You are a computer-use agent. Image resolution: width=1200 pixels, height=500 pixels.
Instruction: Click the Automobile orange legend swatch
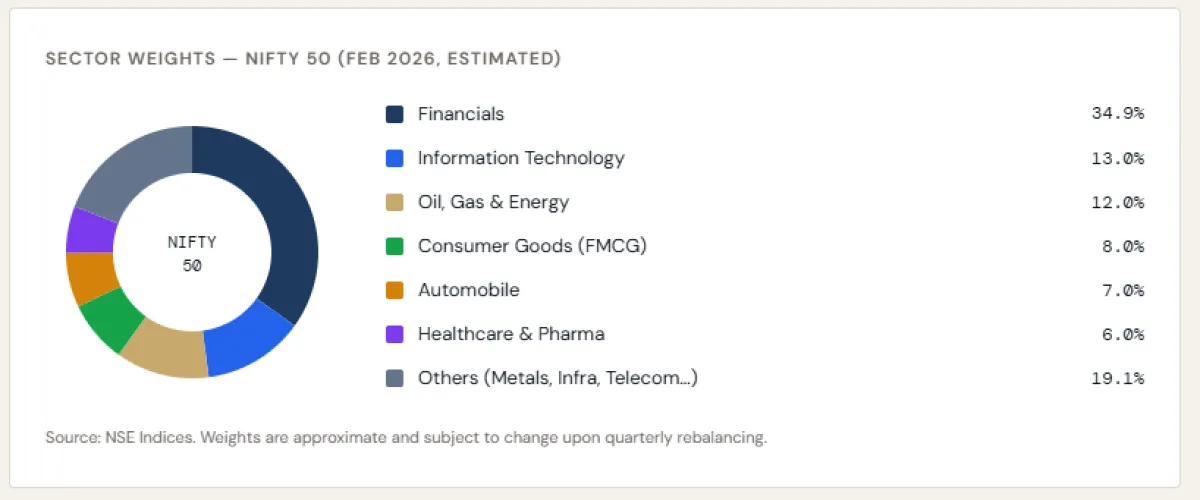point(395,290)
